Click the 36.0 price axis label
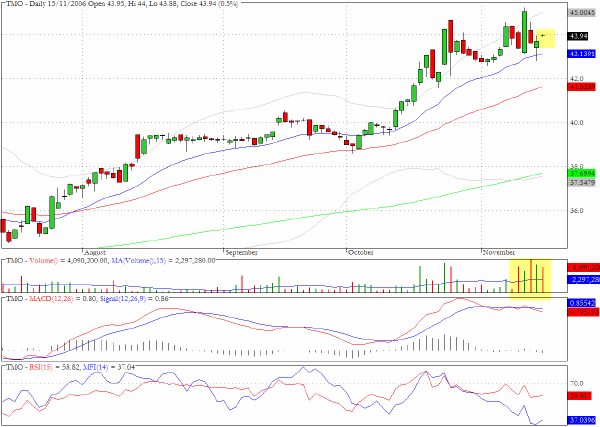600x427 pixels. click(x=577, y=210)
